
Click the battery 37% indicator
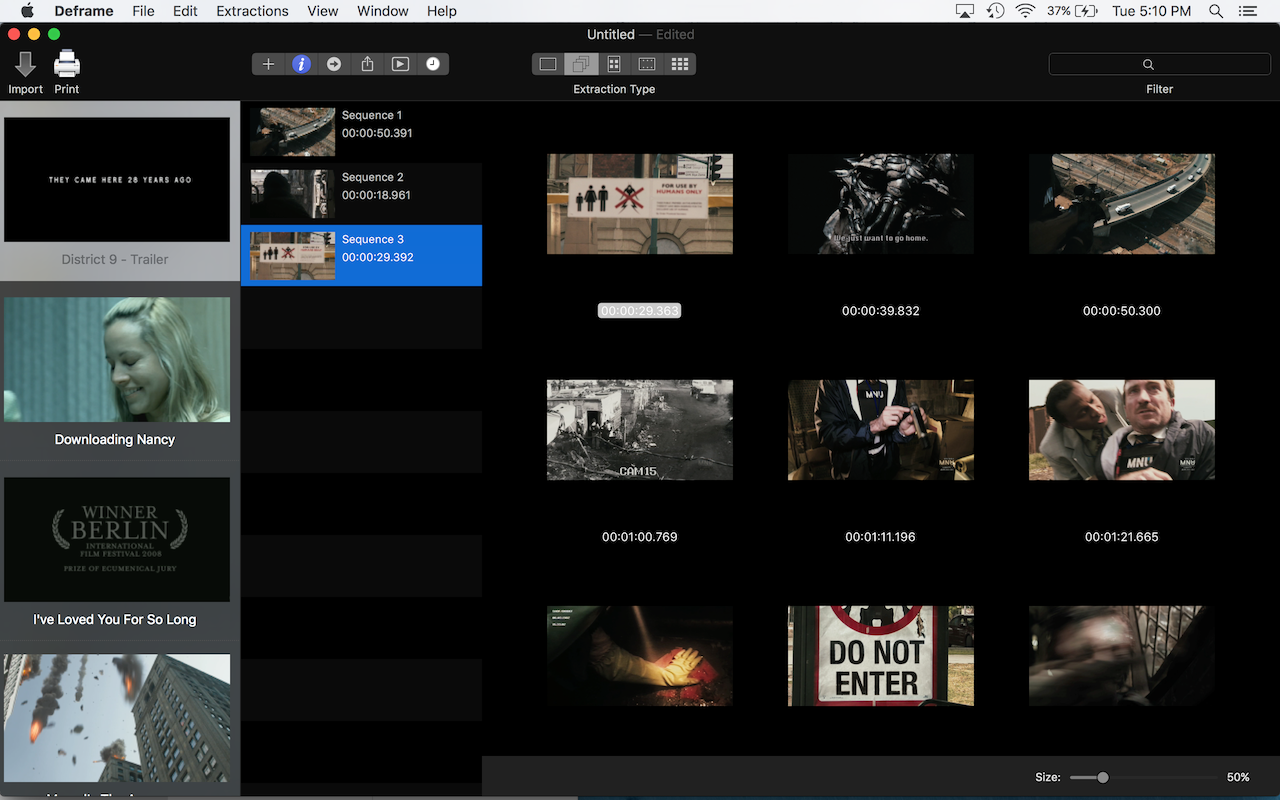tap(1072, 11)
